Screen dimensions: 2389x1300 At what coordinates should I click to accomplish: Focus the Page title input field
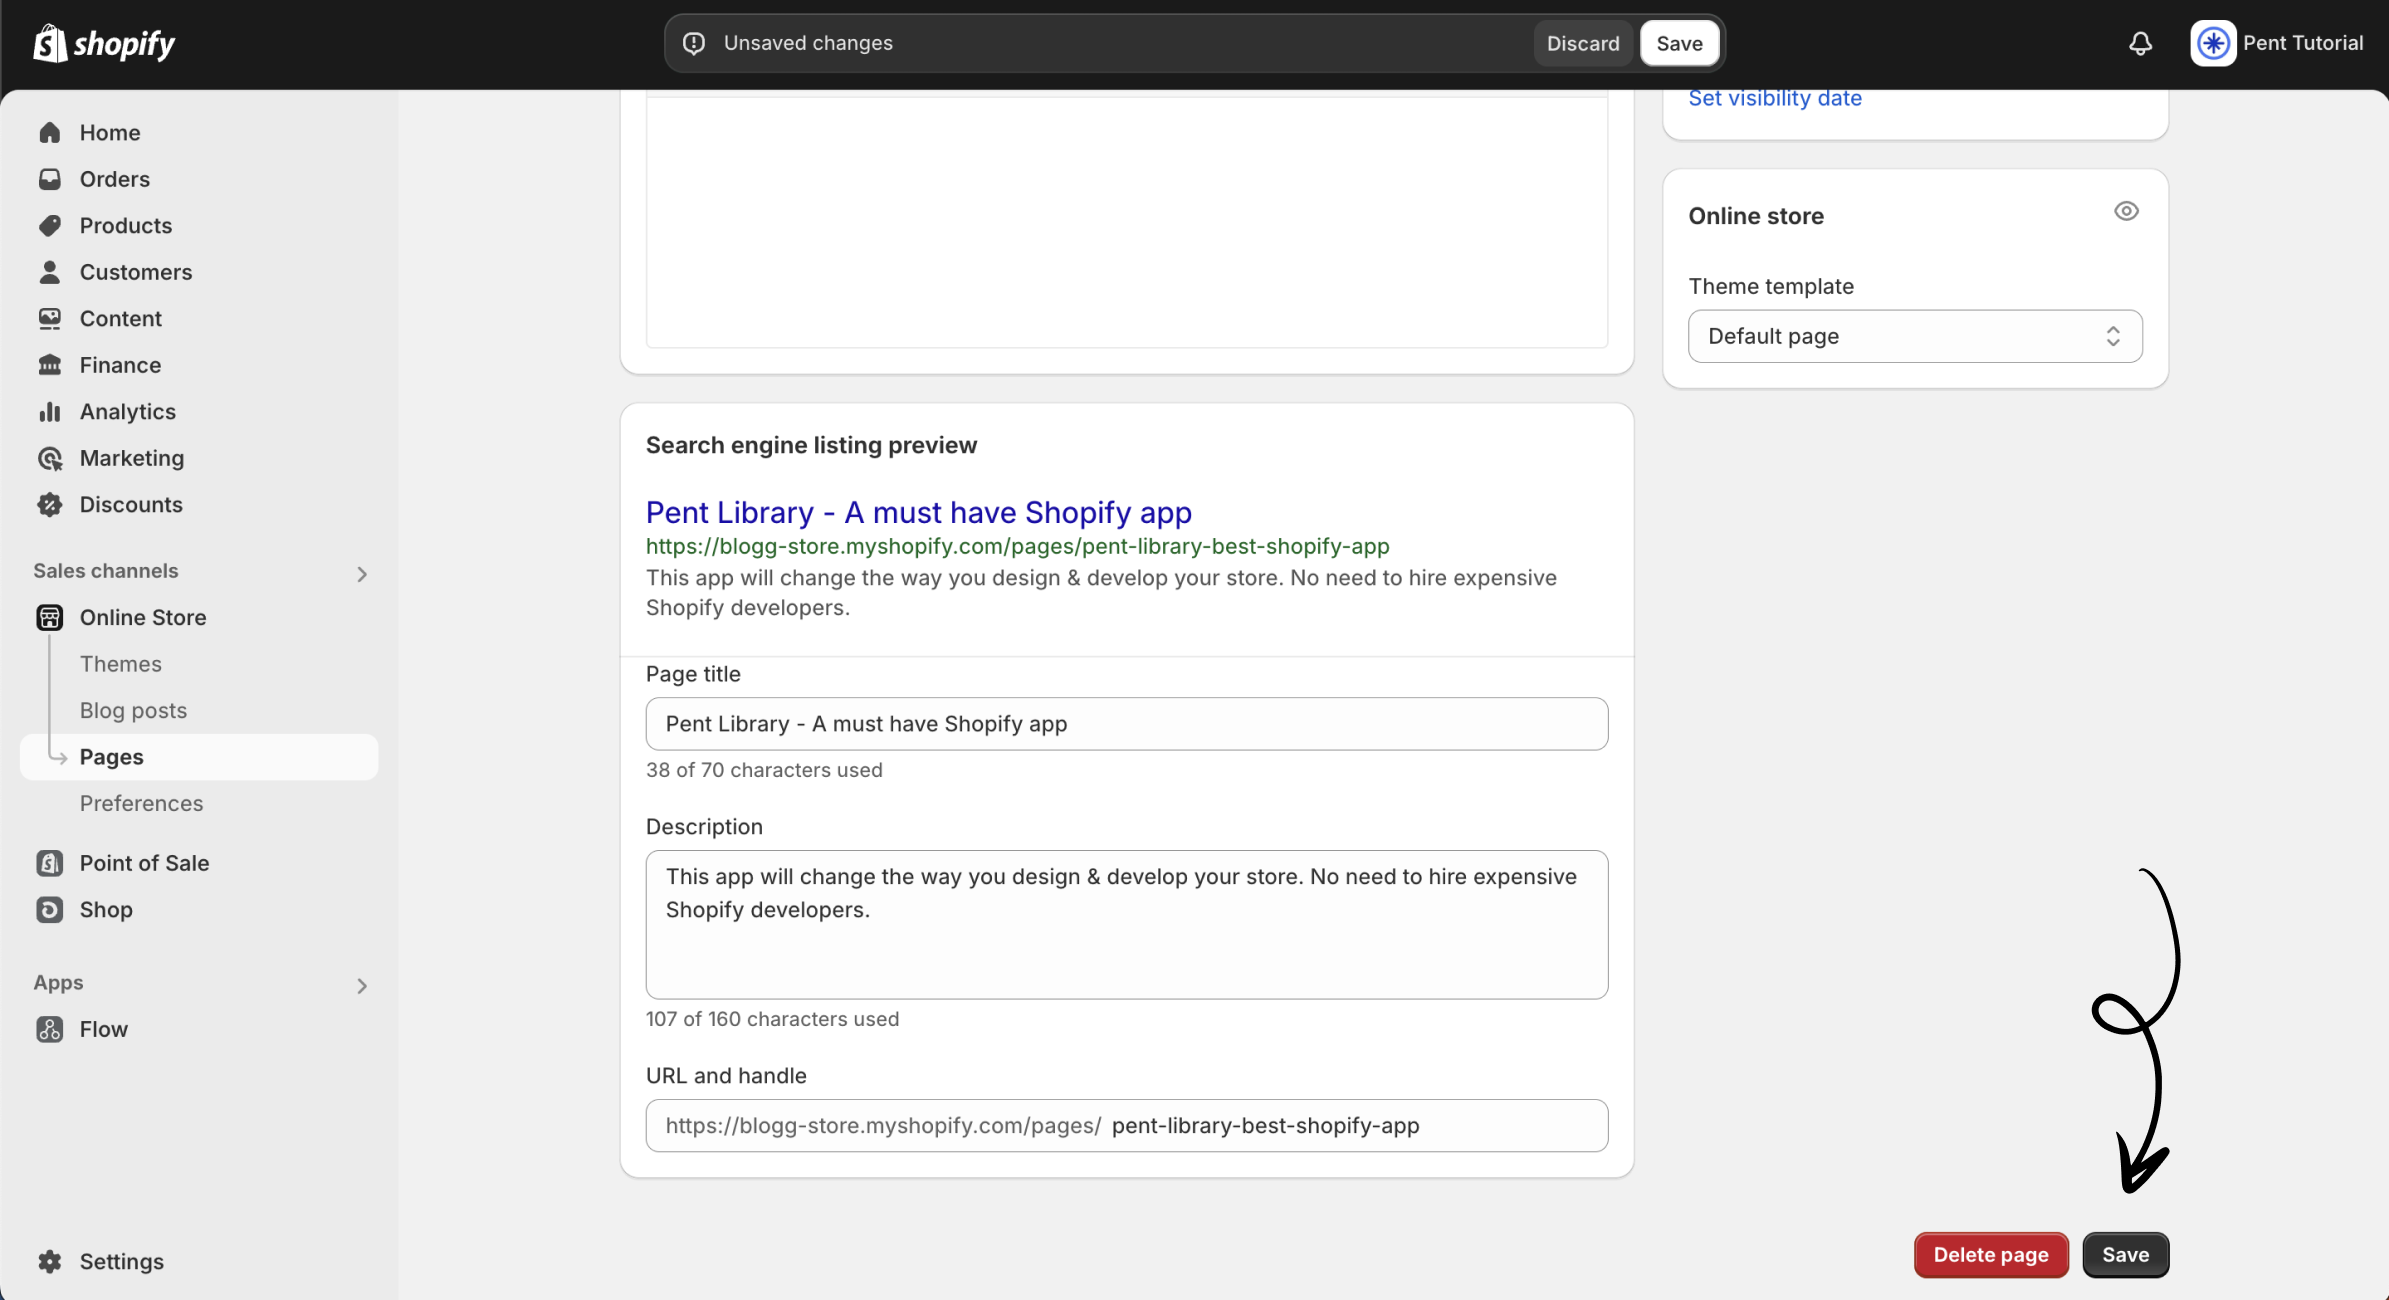(x=1127, y=724)
